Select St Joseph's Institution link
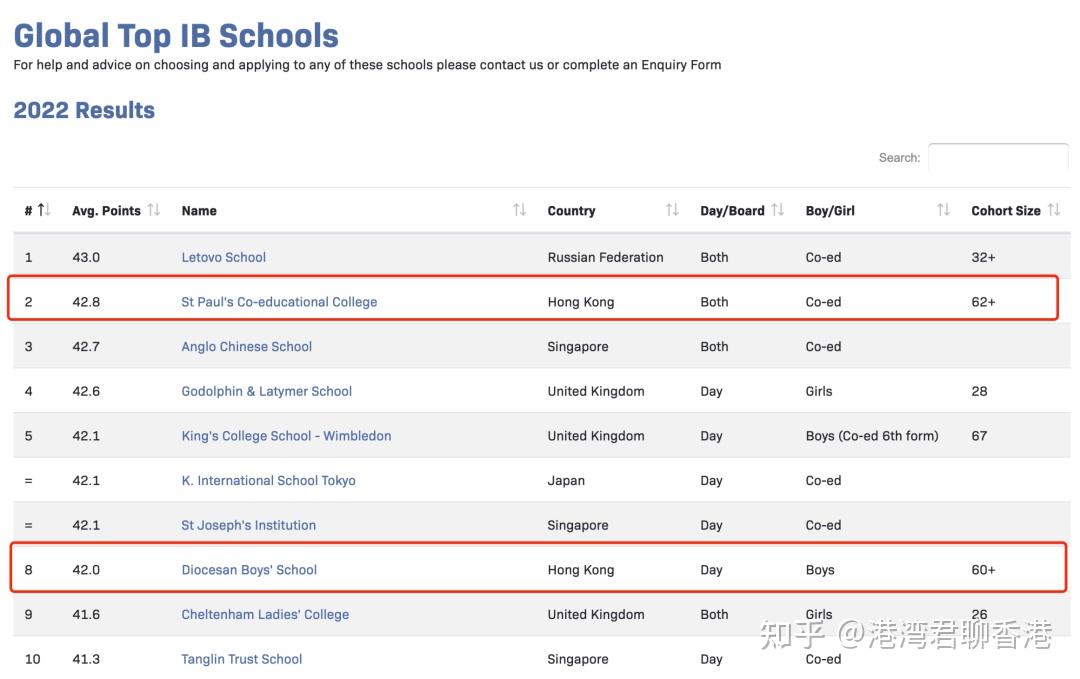This screenshot has width=1080, height=679. coord(248,525)
